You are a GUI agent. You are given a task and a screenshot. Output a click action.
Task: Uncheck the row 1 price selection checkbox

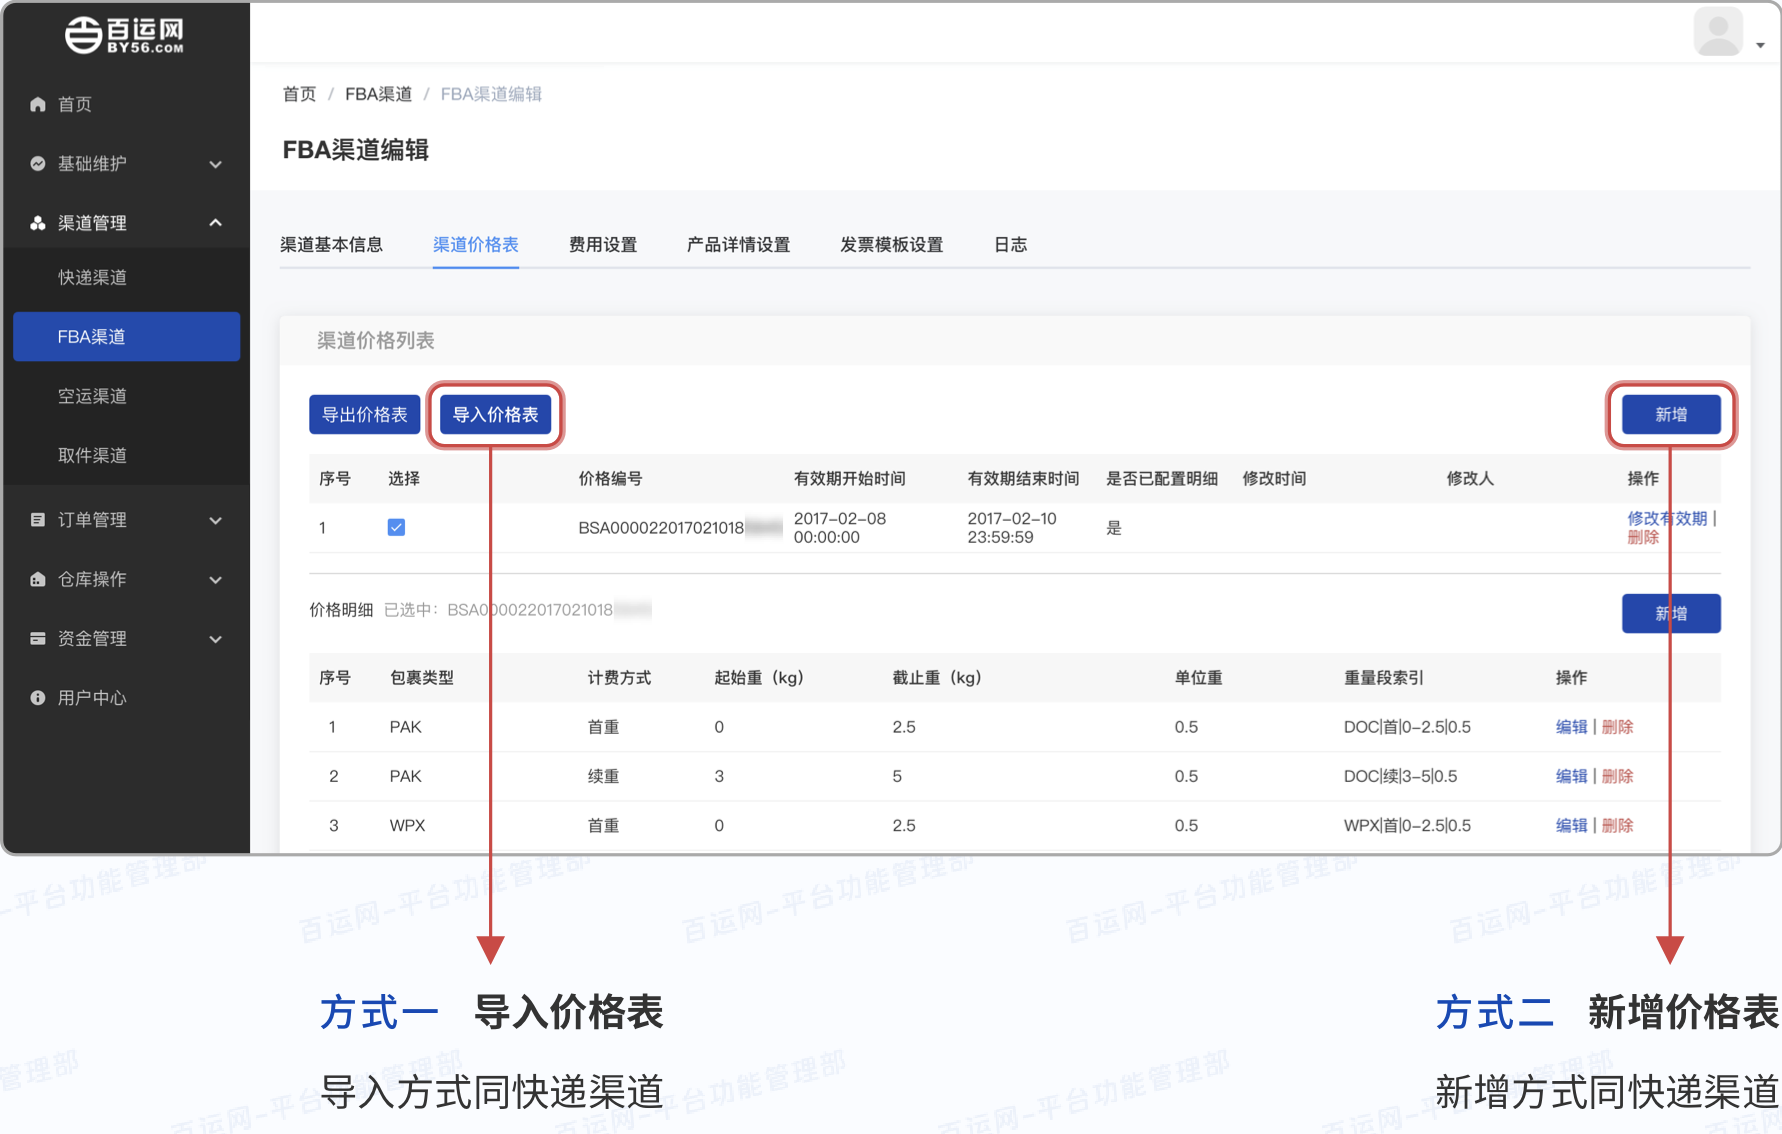(x=397, y=527)
